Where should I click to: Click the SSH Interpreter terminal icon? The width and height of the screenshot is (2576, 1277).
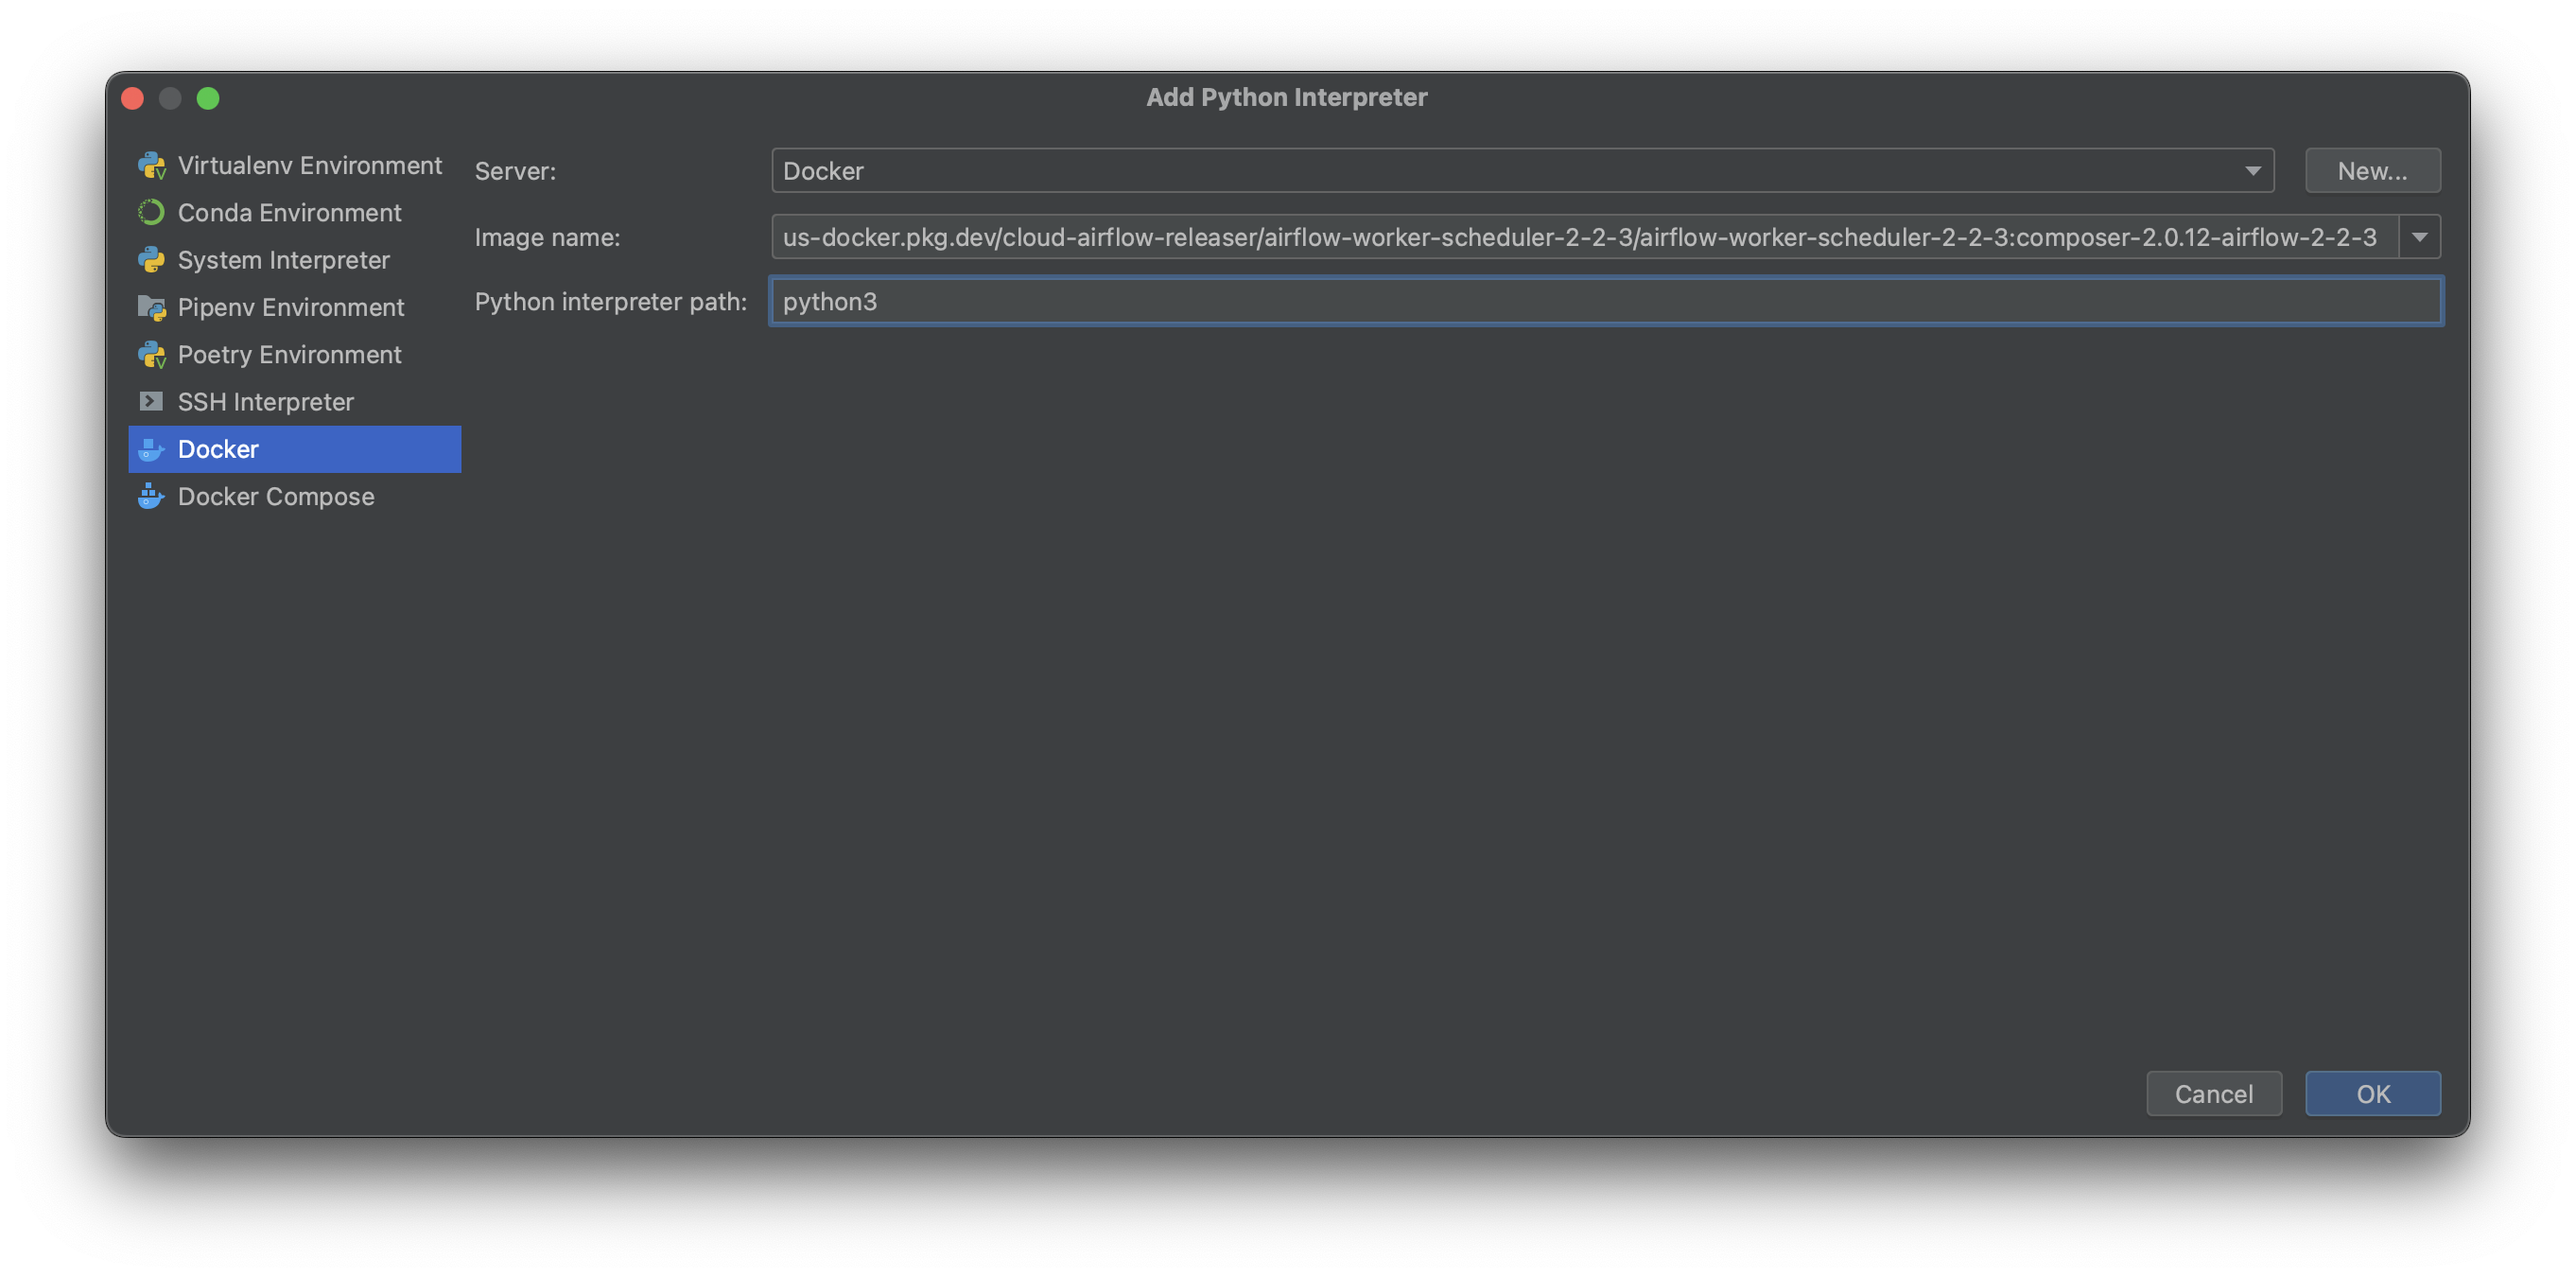point(151,402)
